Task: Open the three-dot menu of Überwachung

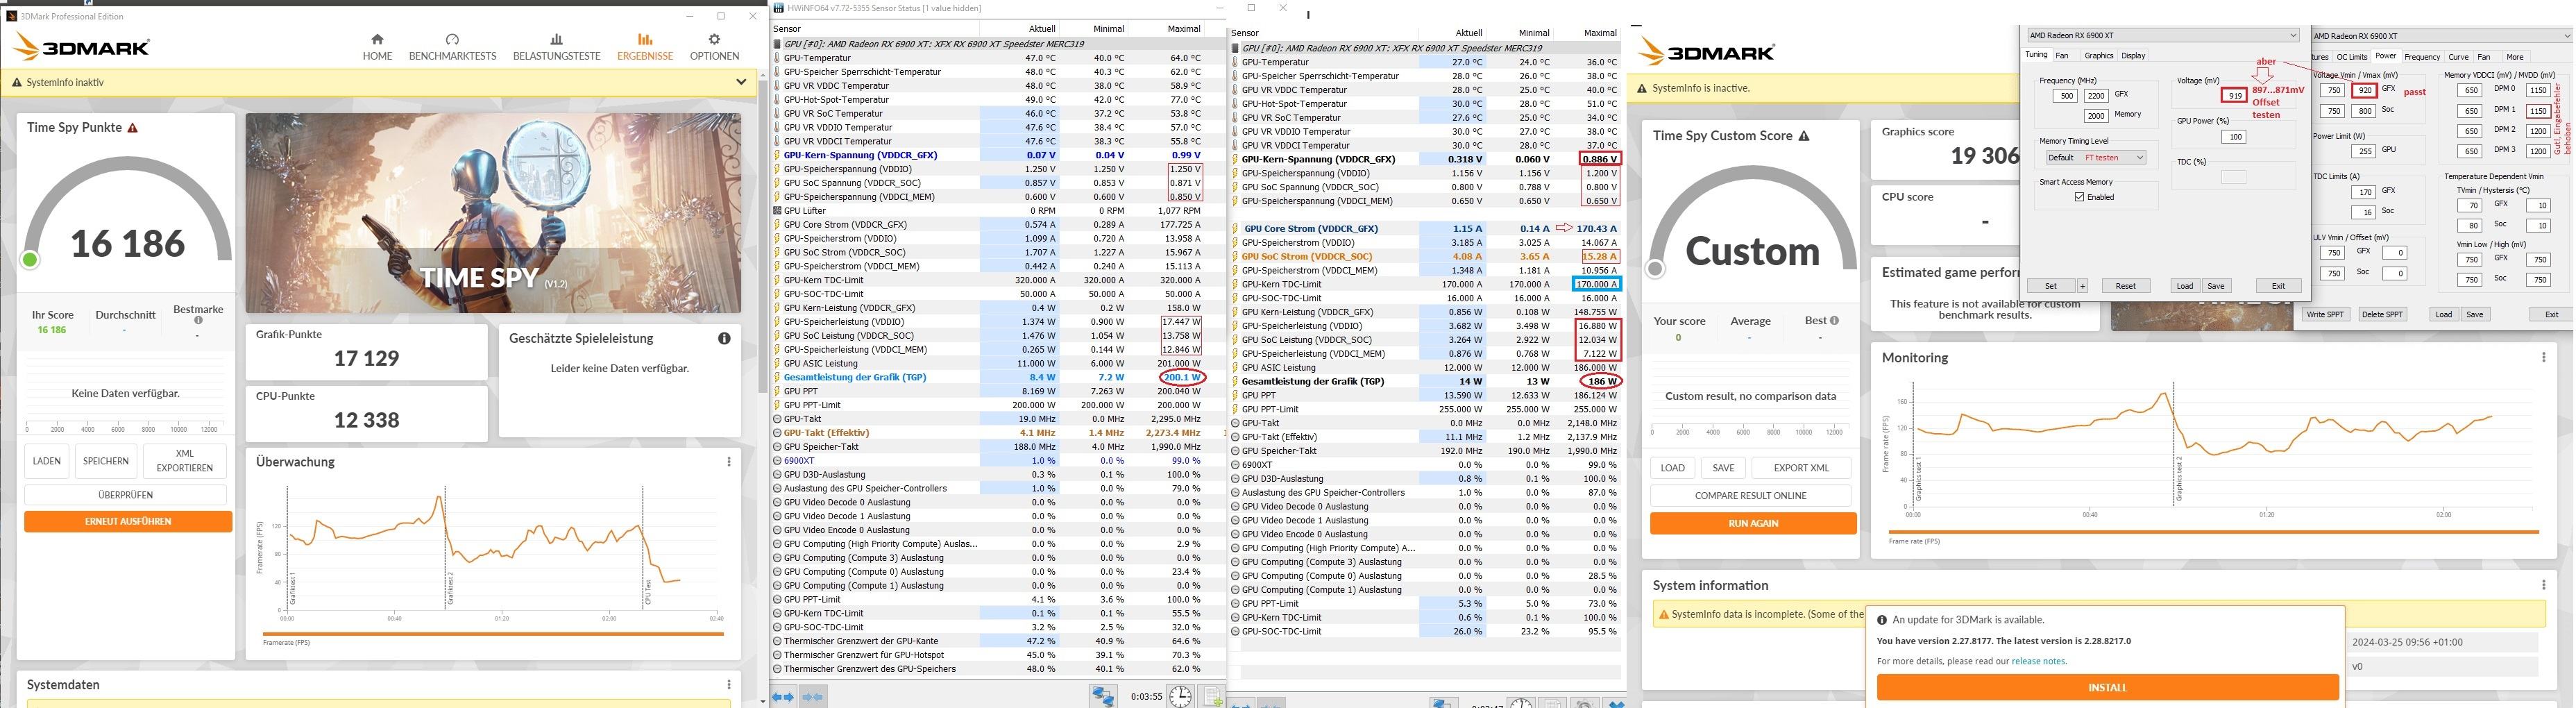Action: [x=729, y=462]
